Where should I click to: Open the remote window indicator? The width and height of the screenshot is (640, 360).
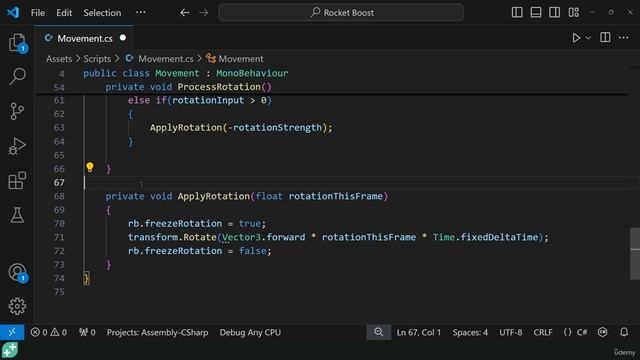tap(12, 332)
